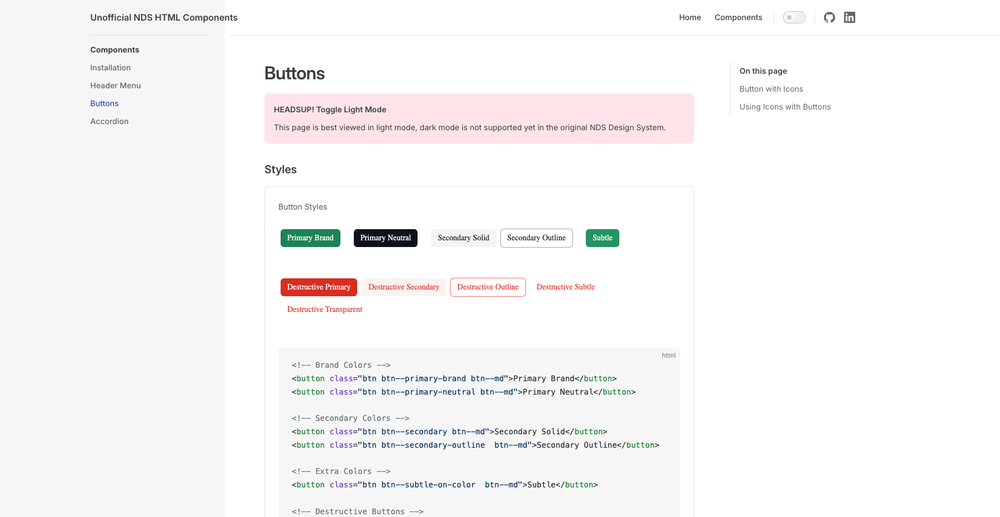Click the Primary Neutral button
1000x517 pixels.
coord(386,238)
